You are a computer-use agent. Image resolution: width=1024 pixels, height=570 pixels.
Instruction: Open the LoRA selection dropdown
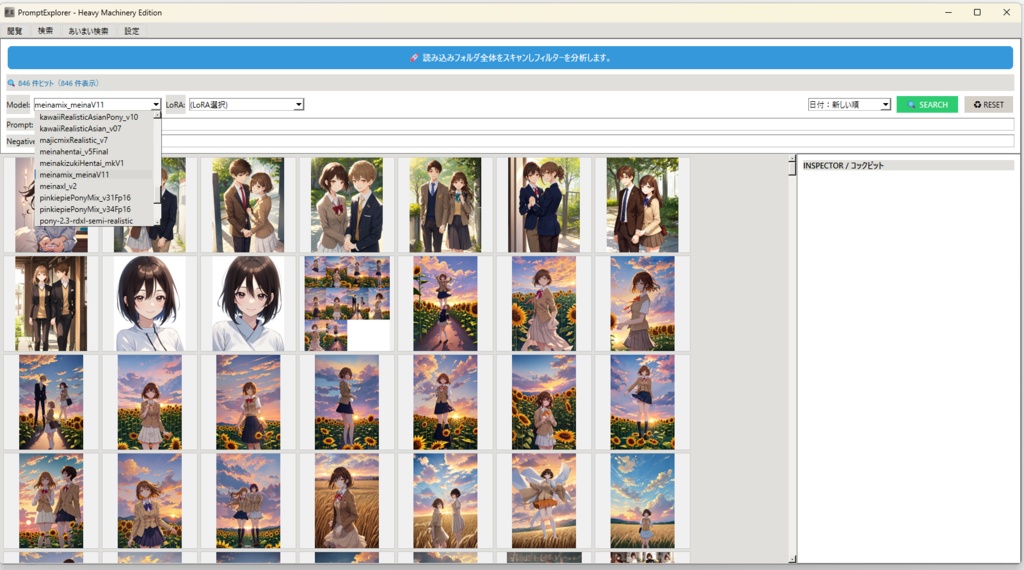click(x=246, y=104)
